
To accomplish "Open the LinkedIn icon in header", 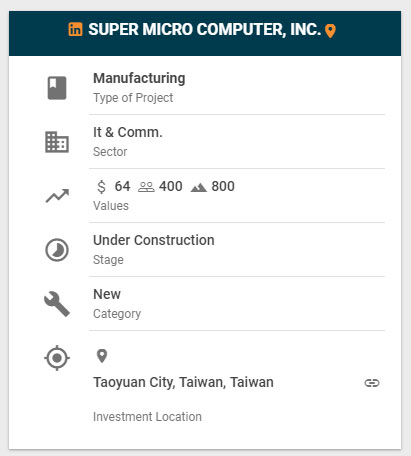I will 75,29.
